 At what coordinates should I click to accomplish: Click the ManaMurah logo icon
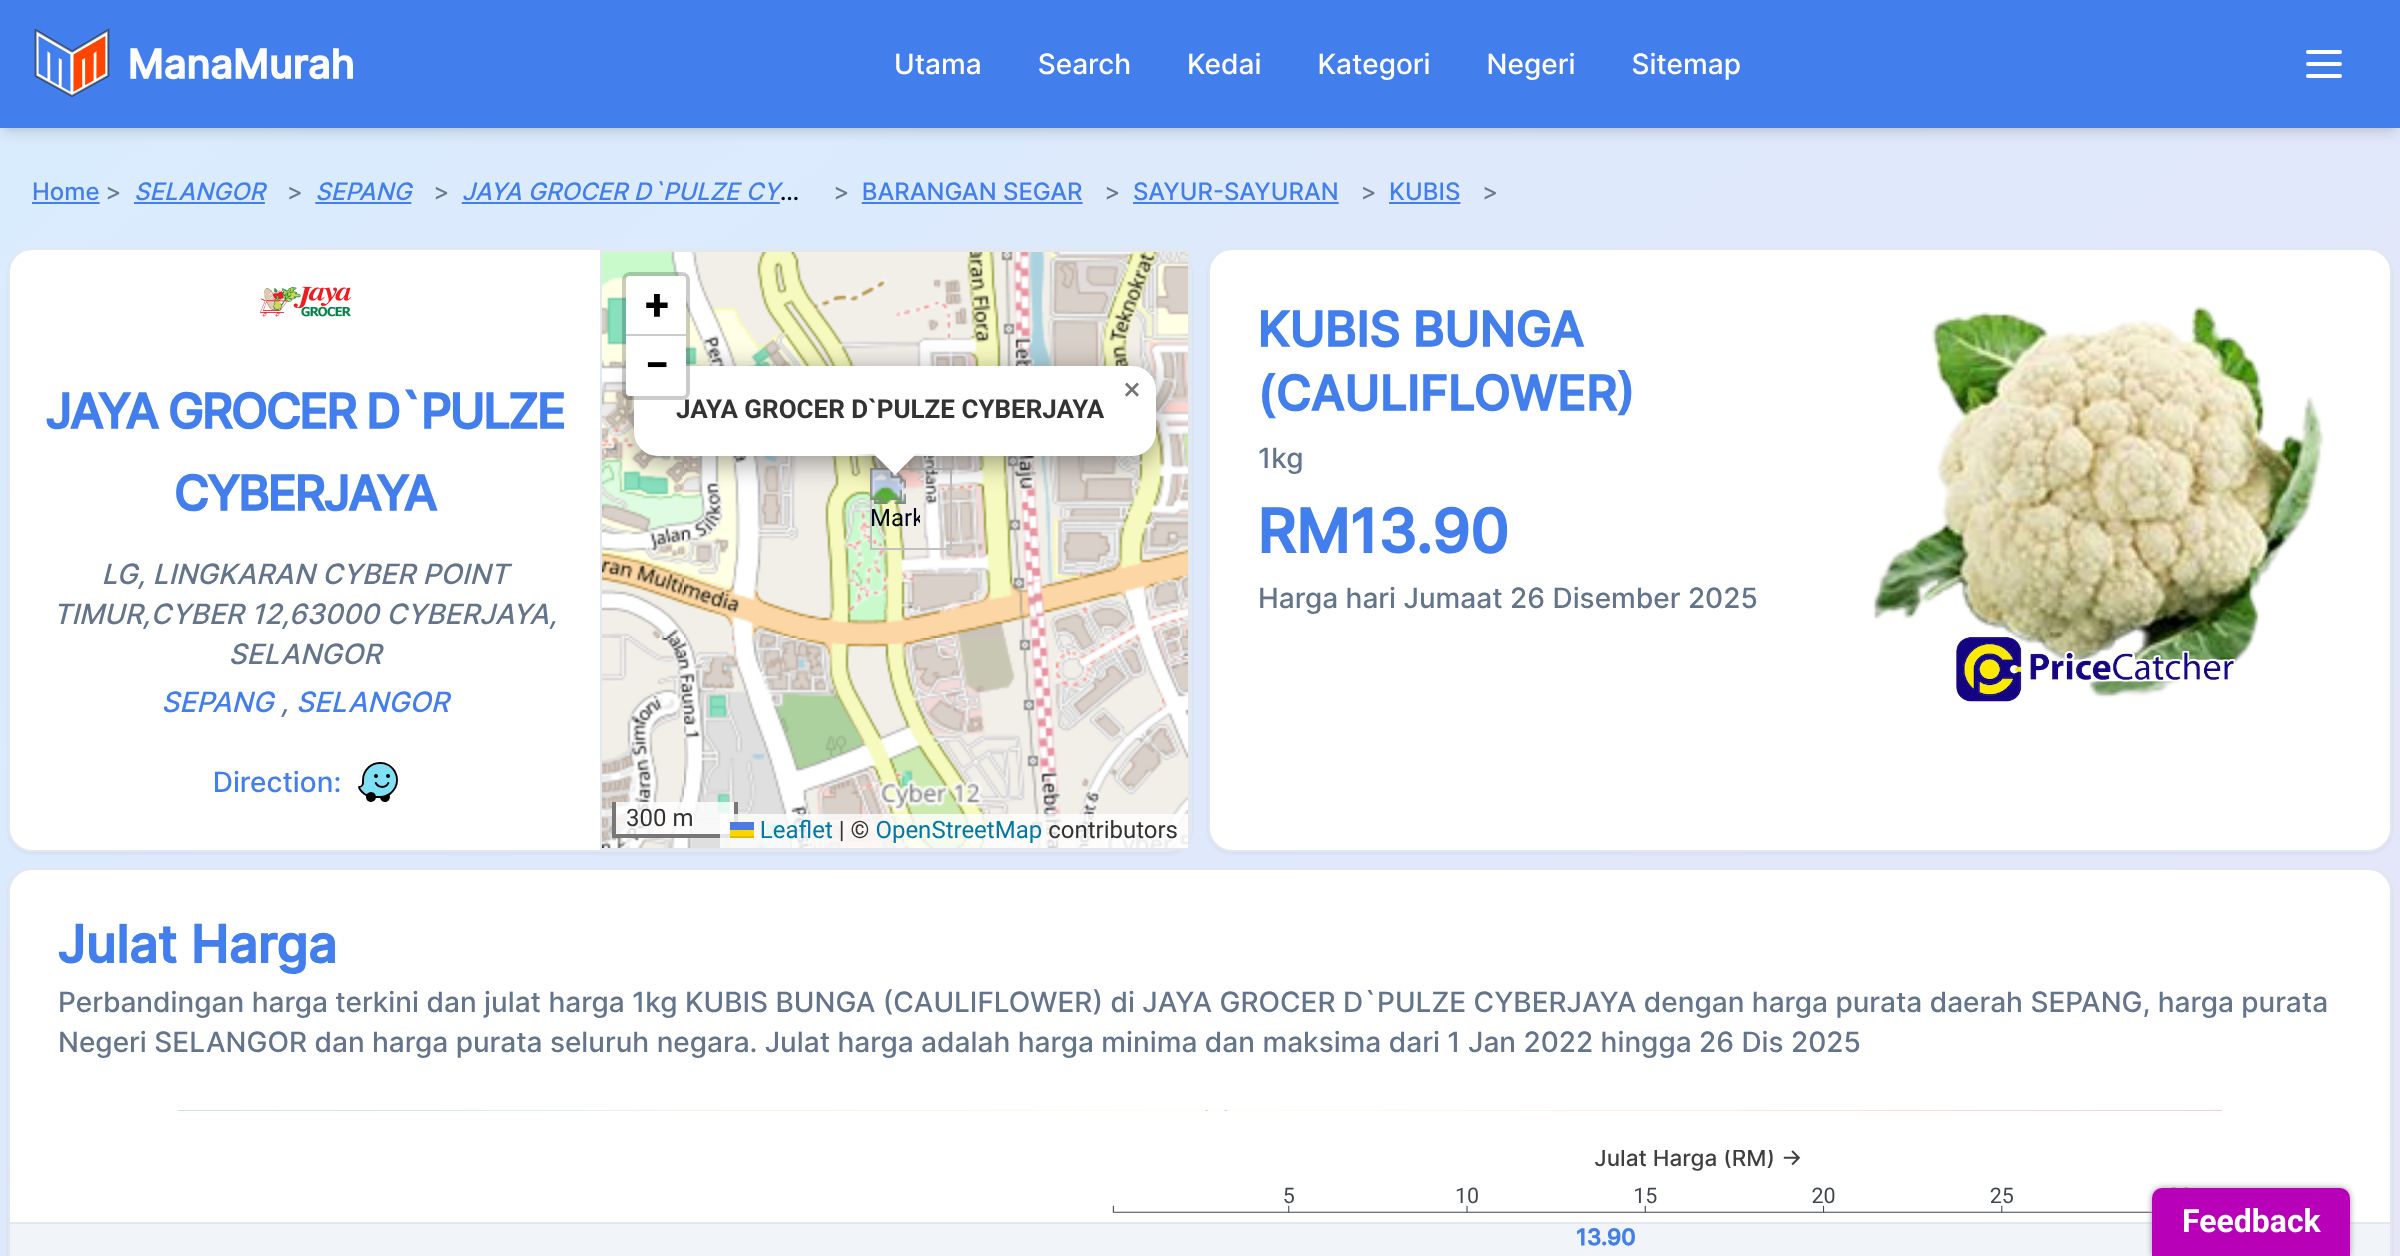pyautogui.click(x=71, y=63)
